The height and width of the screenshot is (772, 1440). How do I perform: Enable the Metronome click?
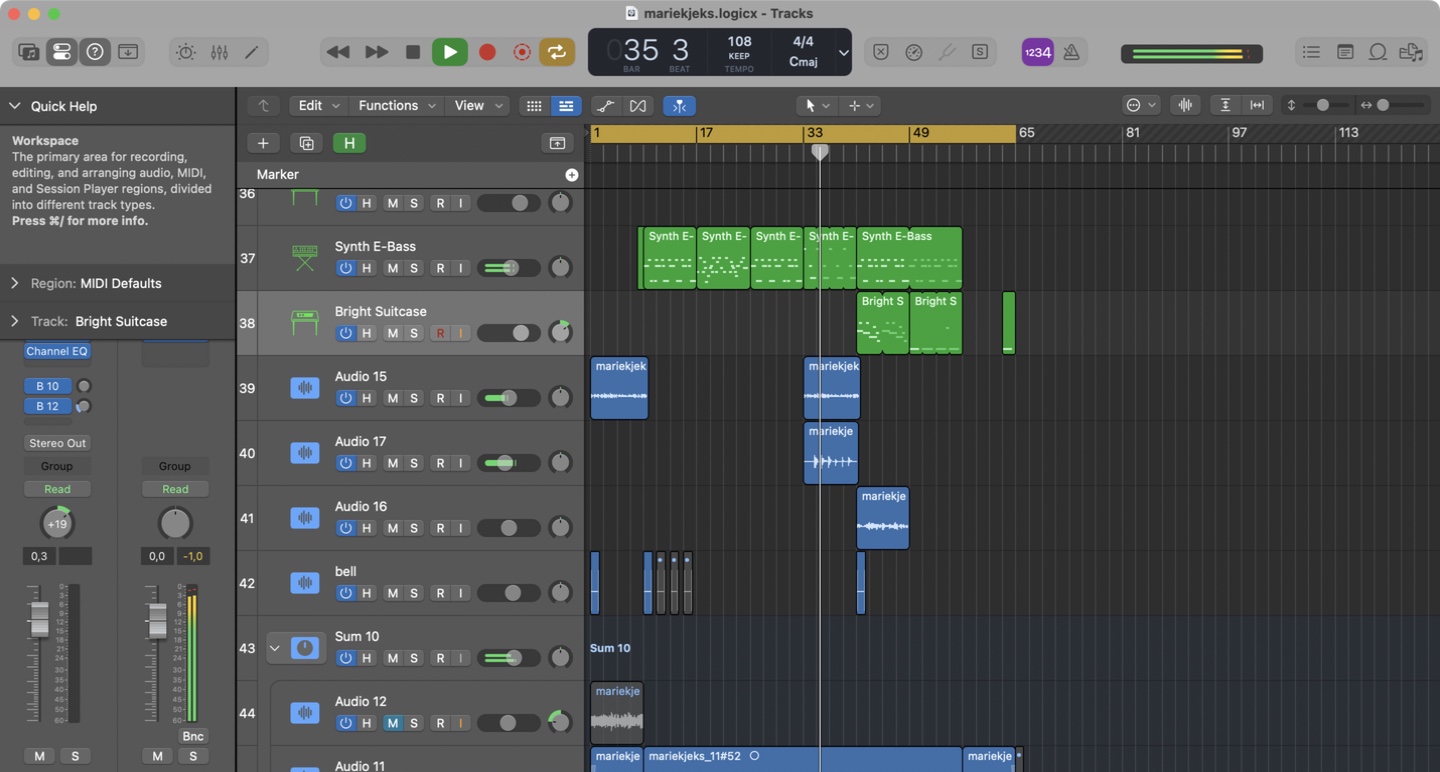[x=1071, y=52]
